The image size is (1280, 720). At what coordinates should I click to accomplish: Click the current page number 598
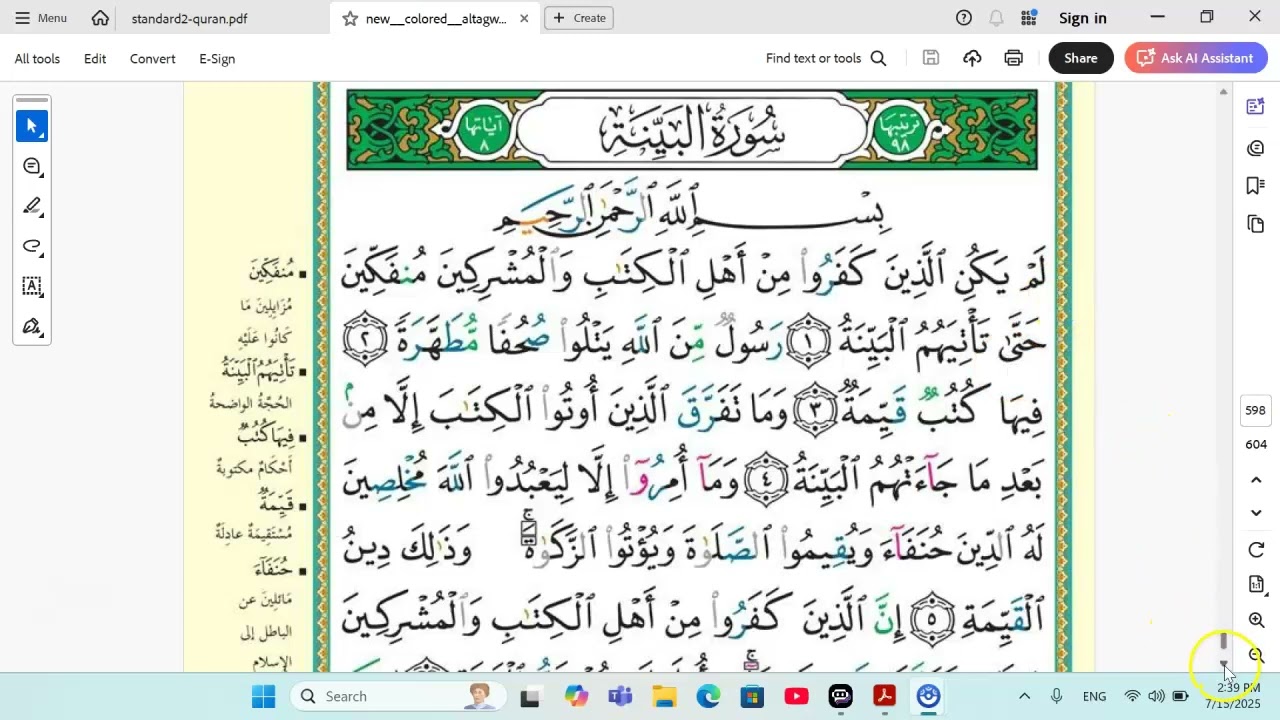tap(1256, 410)
